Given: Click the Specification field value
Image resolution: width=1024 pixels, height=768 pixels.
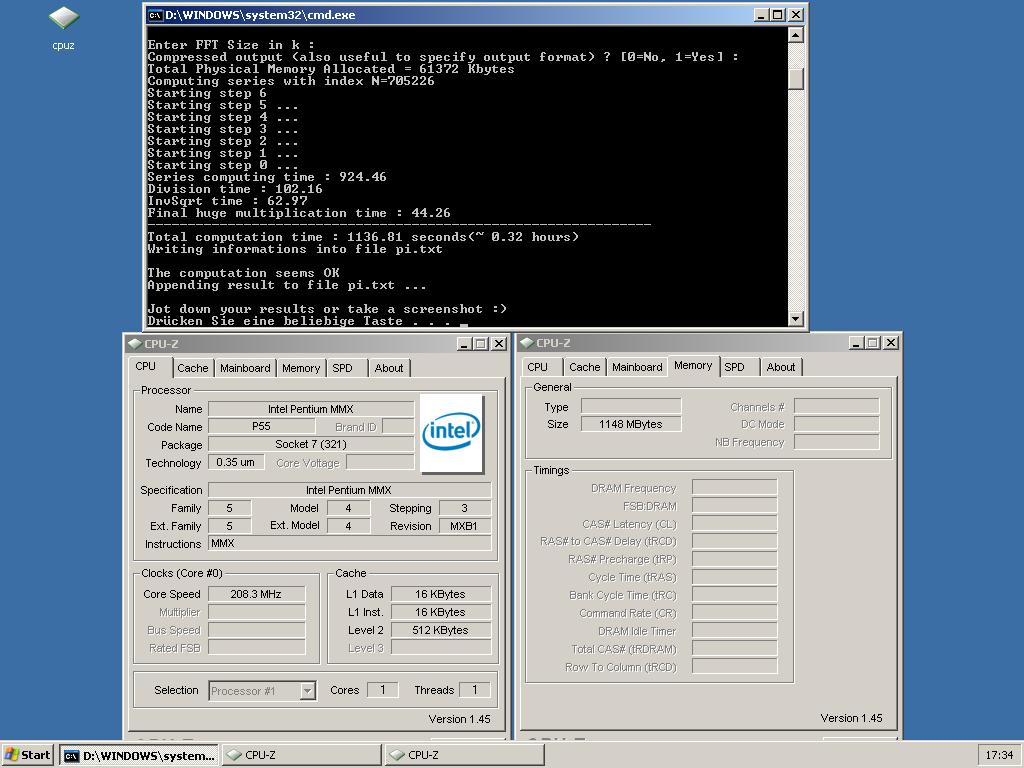Looking at the screenshot, I should pyautogui.click(x=349, y=490).
